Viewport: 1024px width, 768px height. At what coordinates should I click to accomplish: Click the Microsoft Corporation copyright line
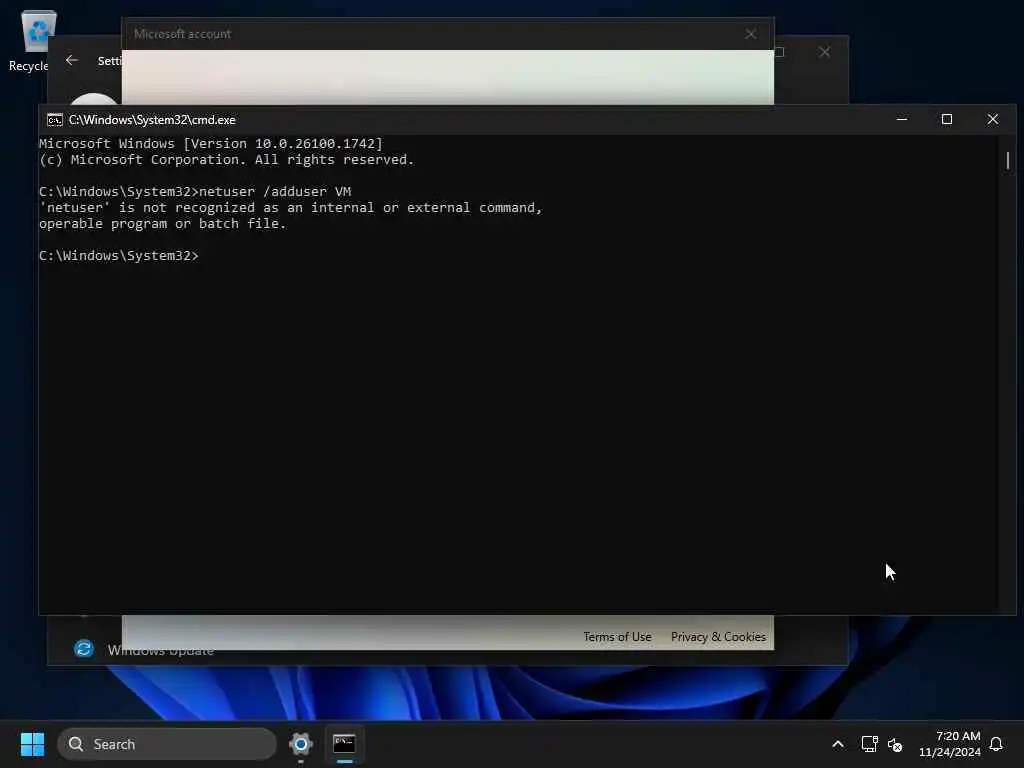[227, 159]
